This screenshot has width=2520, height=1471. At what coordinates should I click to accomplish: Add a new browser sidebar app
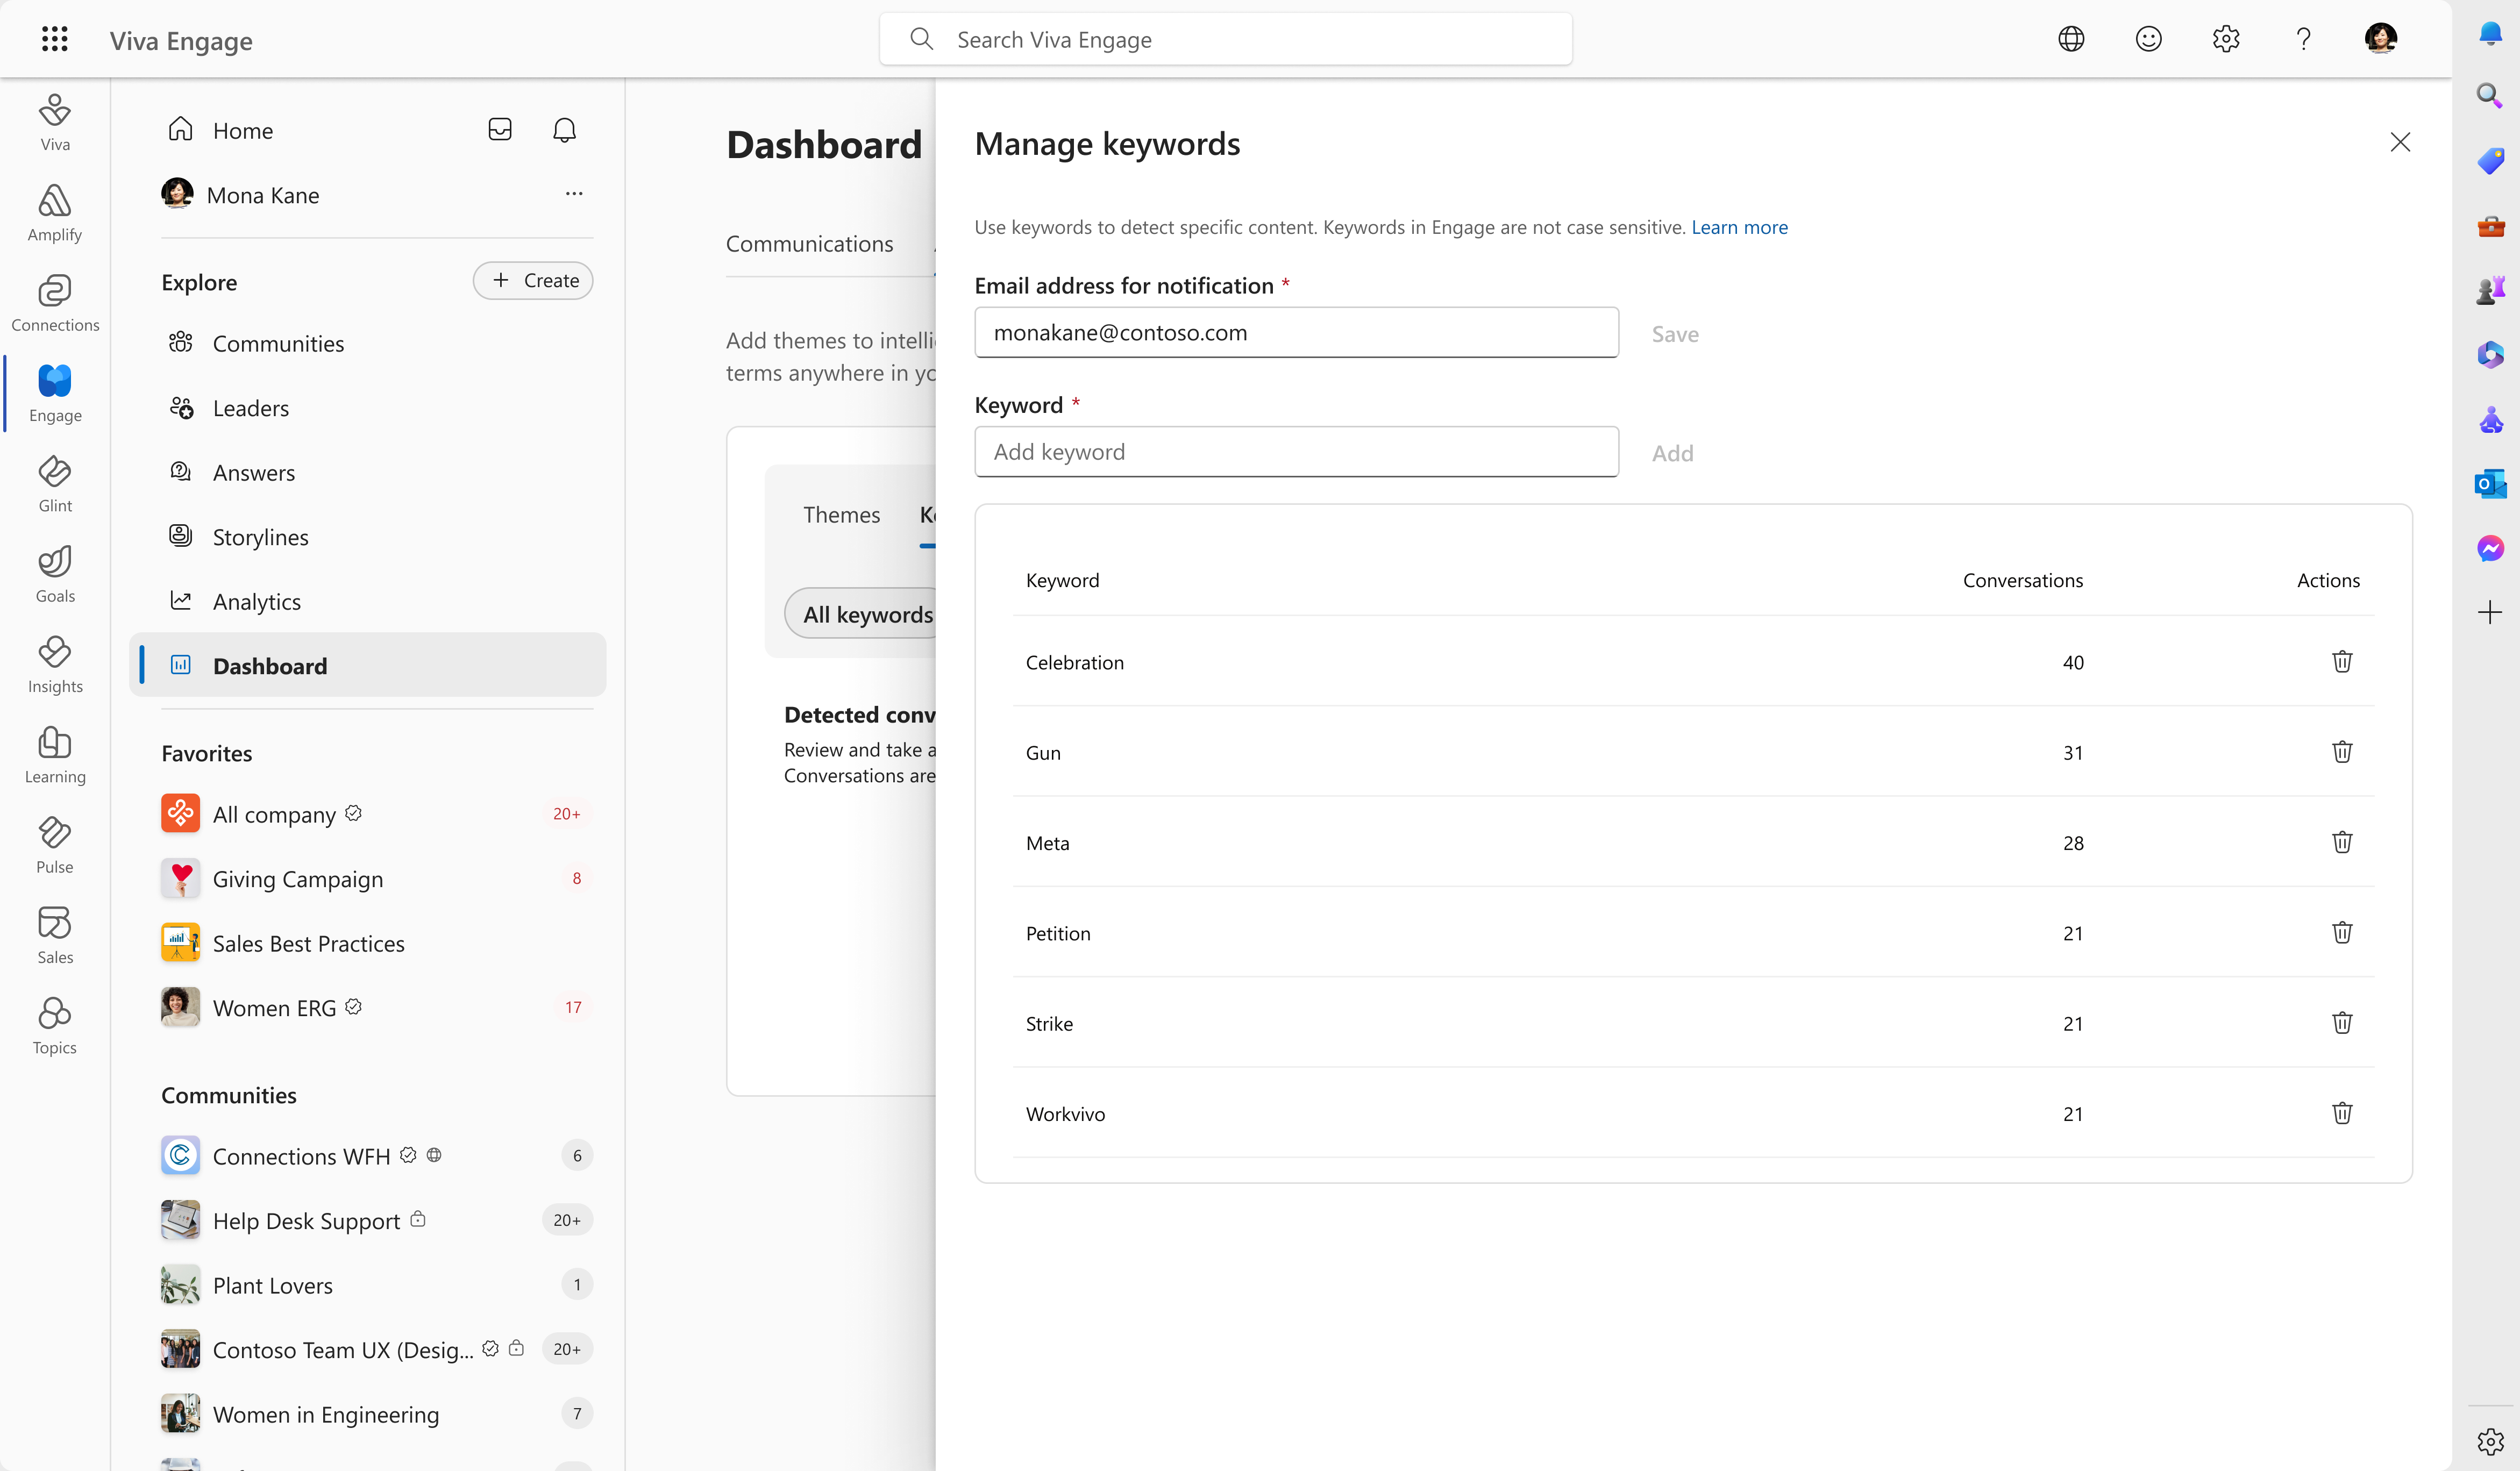2490,612
